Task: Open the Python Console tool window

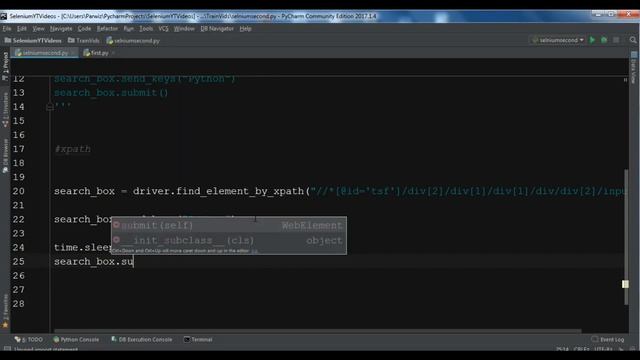Action: (x=76, y=339)
